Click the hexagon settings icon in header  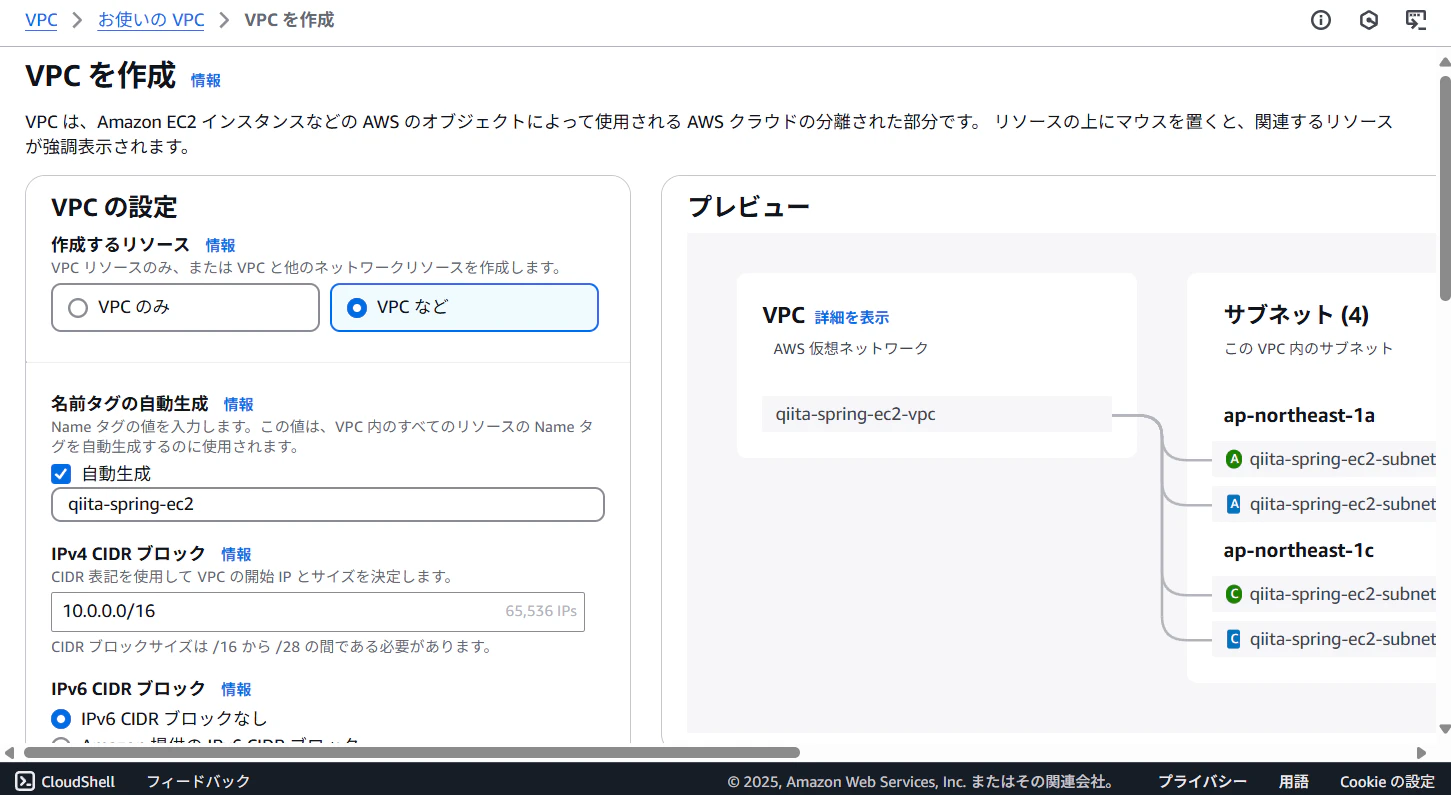coord(1369,20)
